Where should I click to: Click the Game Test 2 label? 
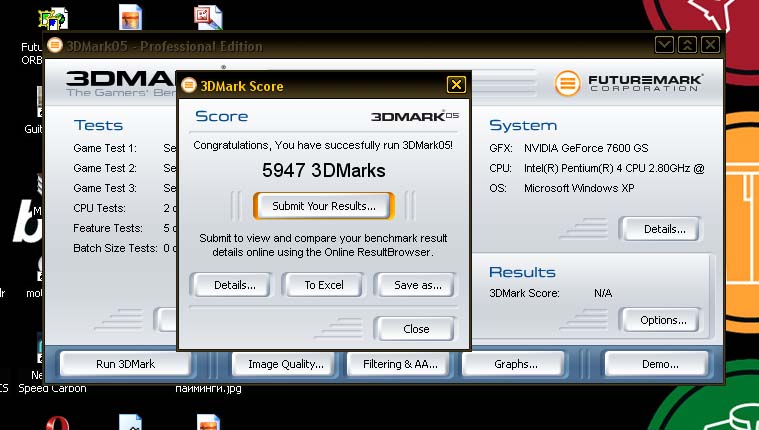coord(105,168)
